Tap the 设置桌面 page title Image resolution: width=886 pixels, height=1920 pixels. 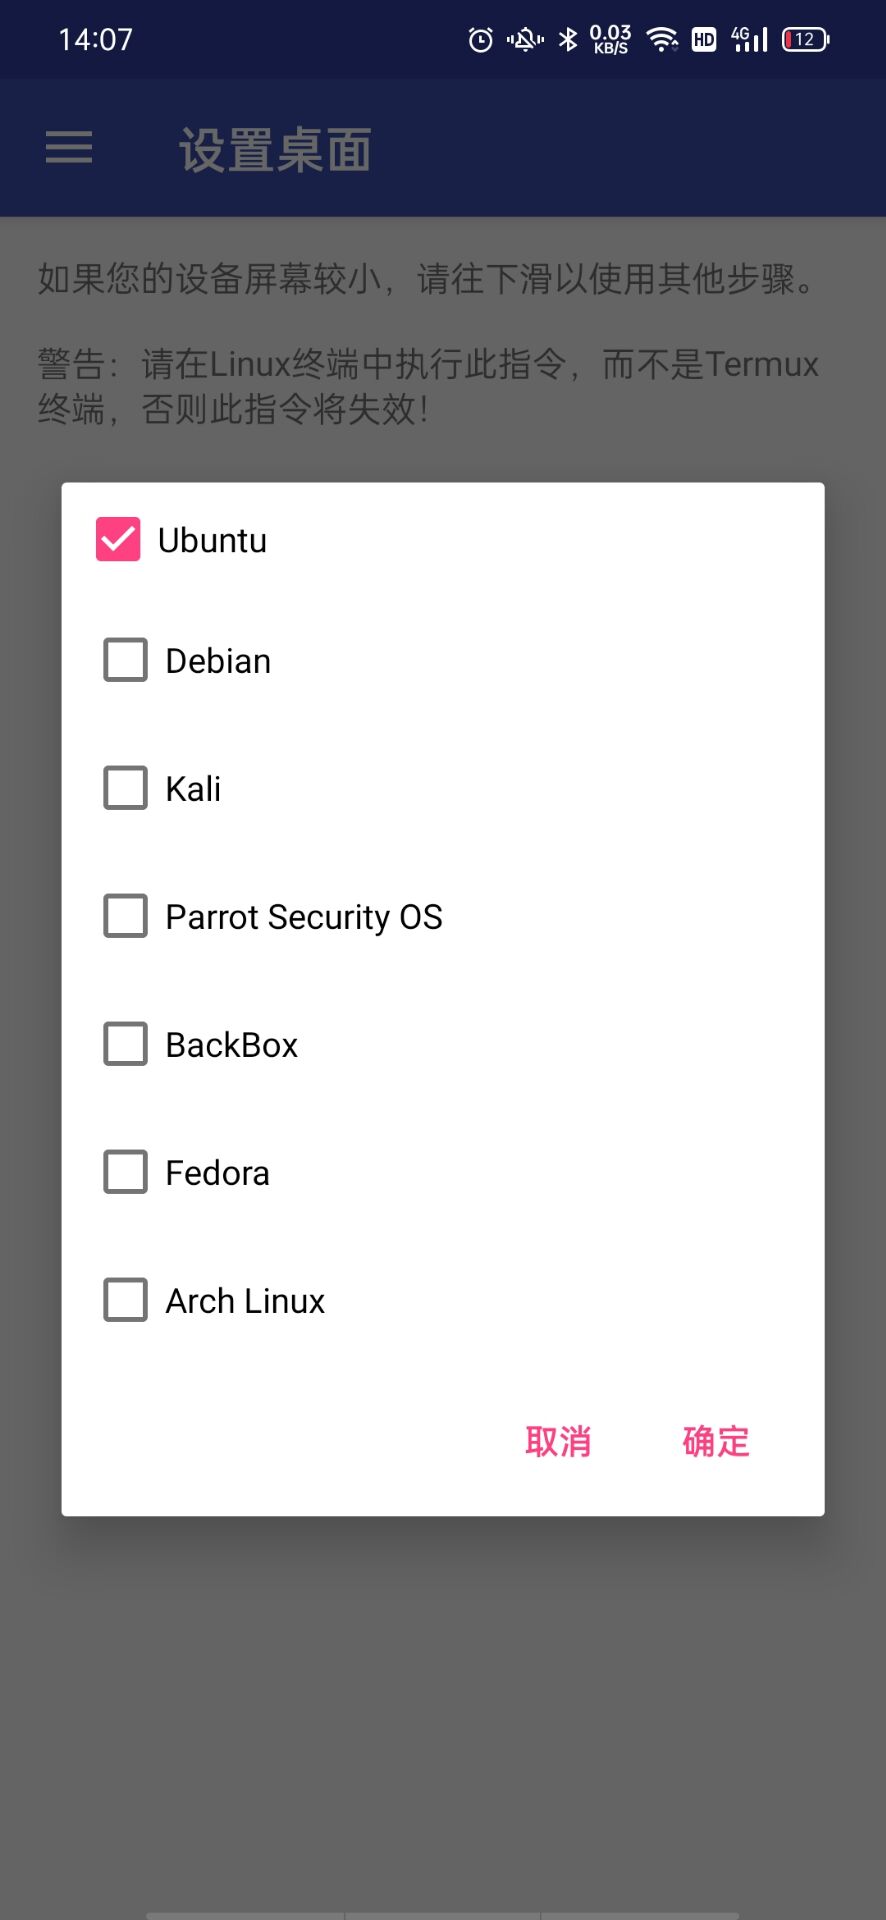pos(275,150)
